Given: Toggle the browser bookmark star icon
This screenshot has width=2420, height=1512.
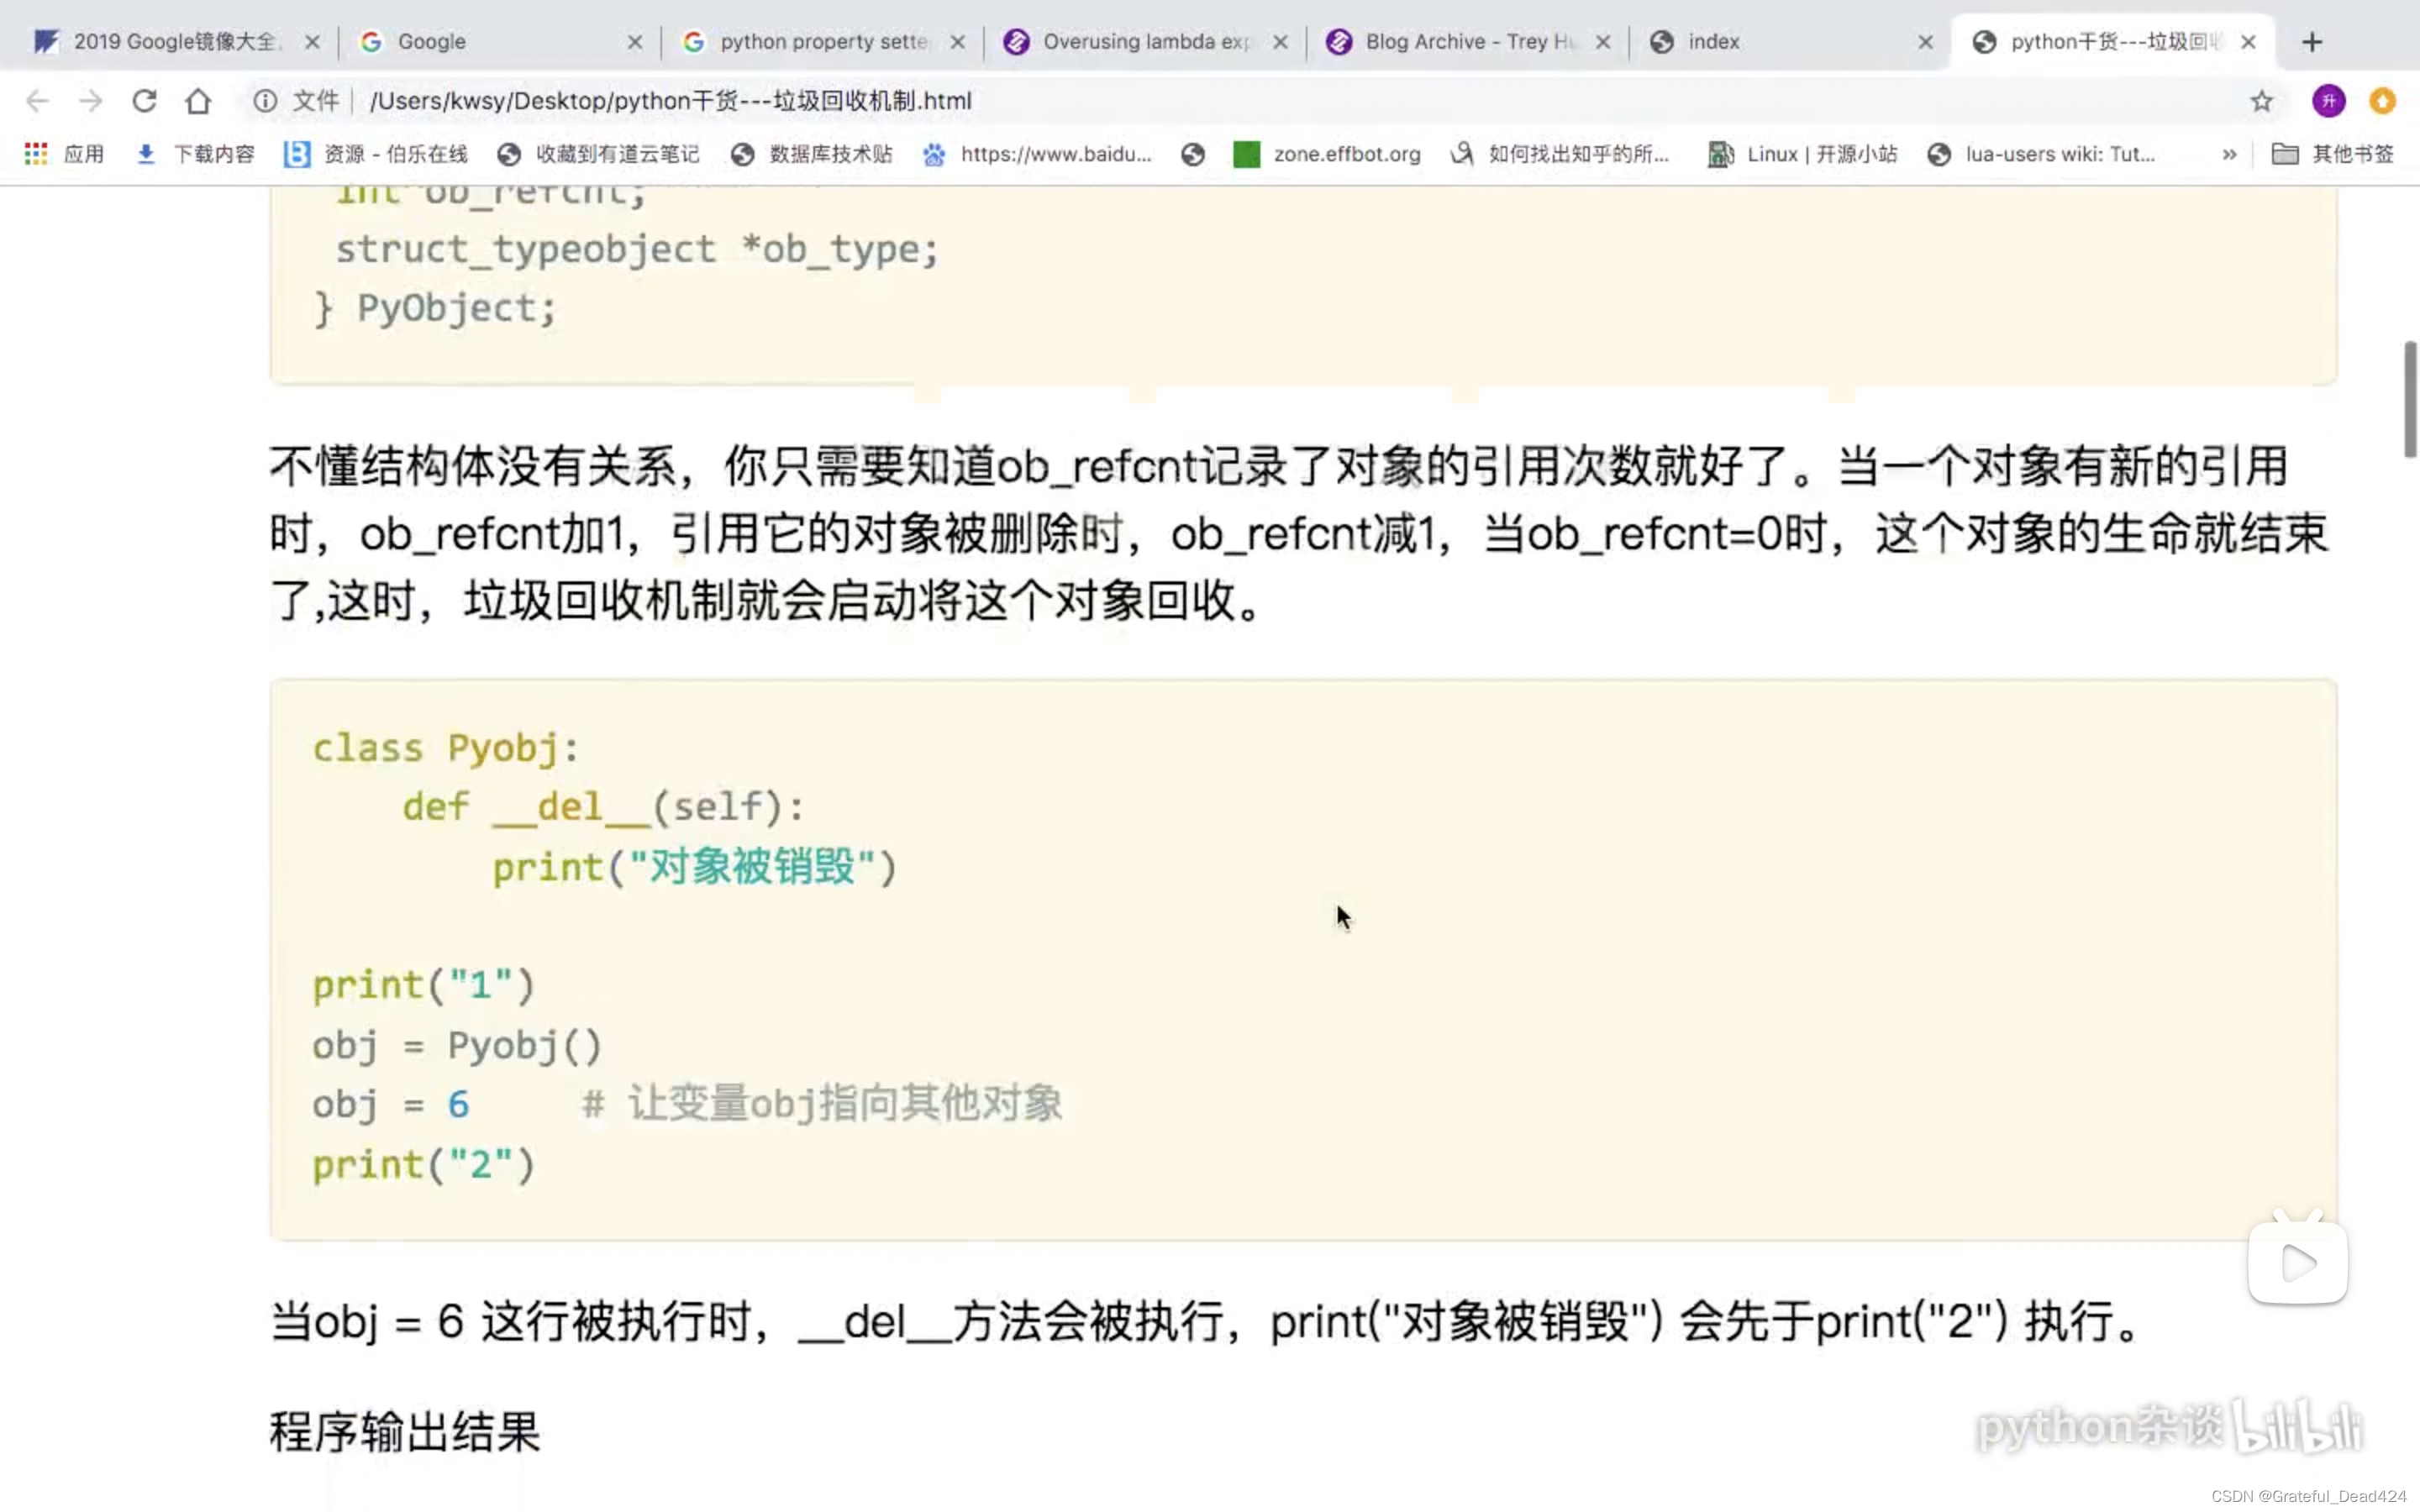Looking at the screenshot, I should point(2260,101).
